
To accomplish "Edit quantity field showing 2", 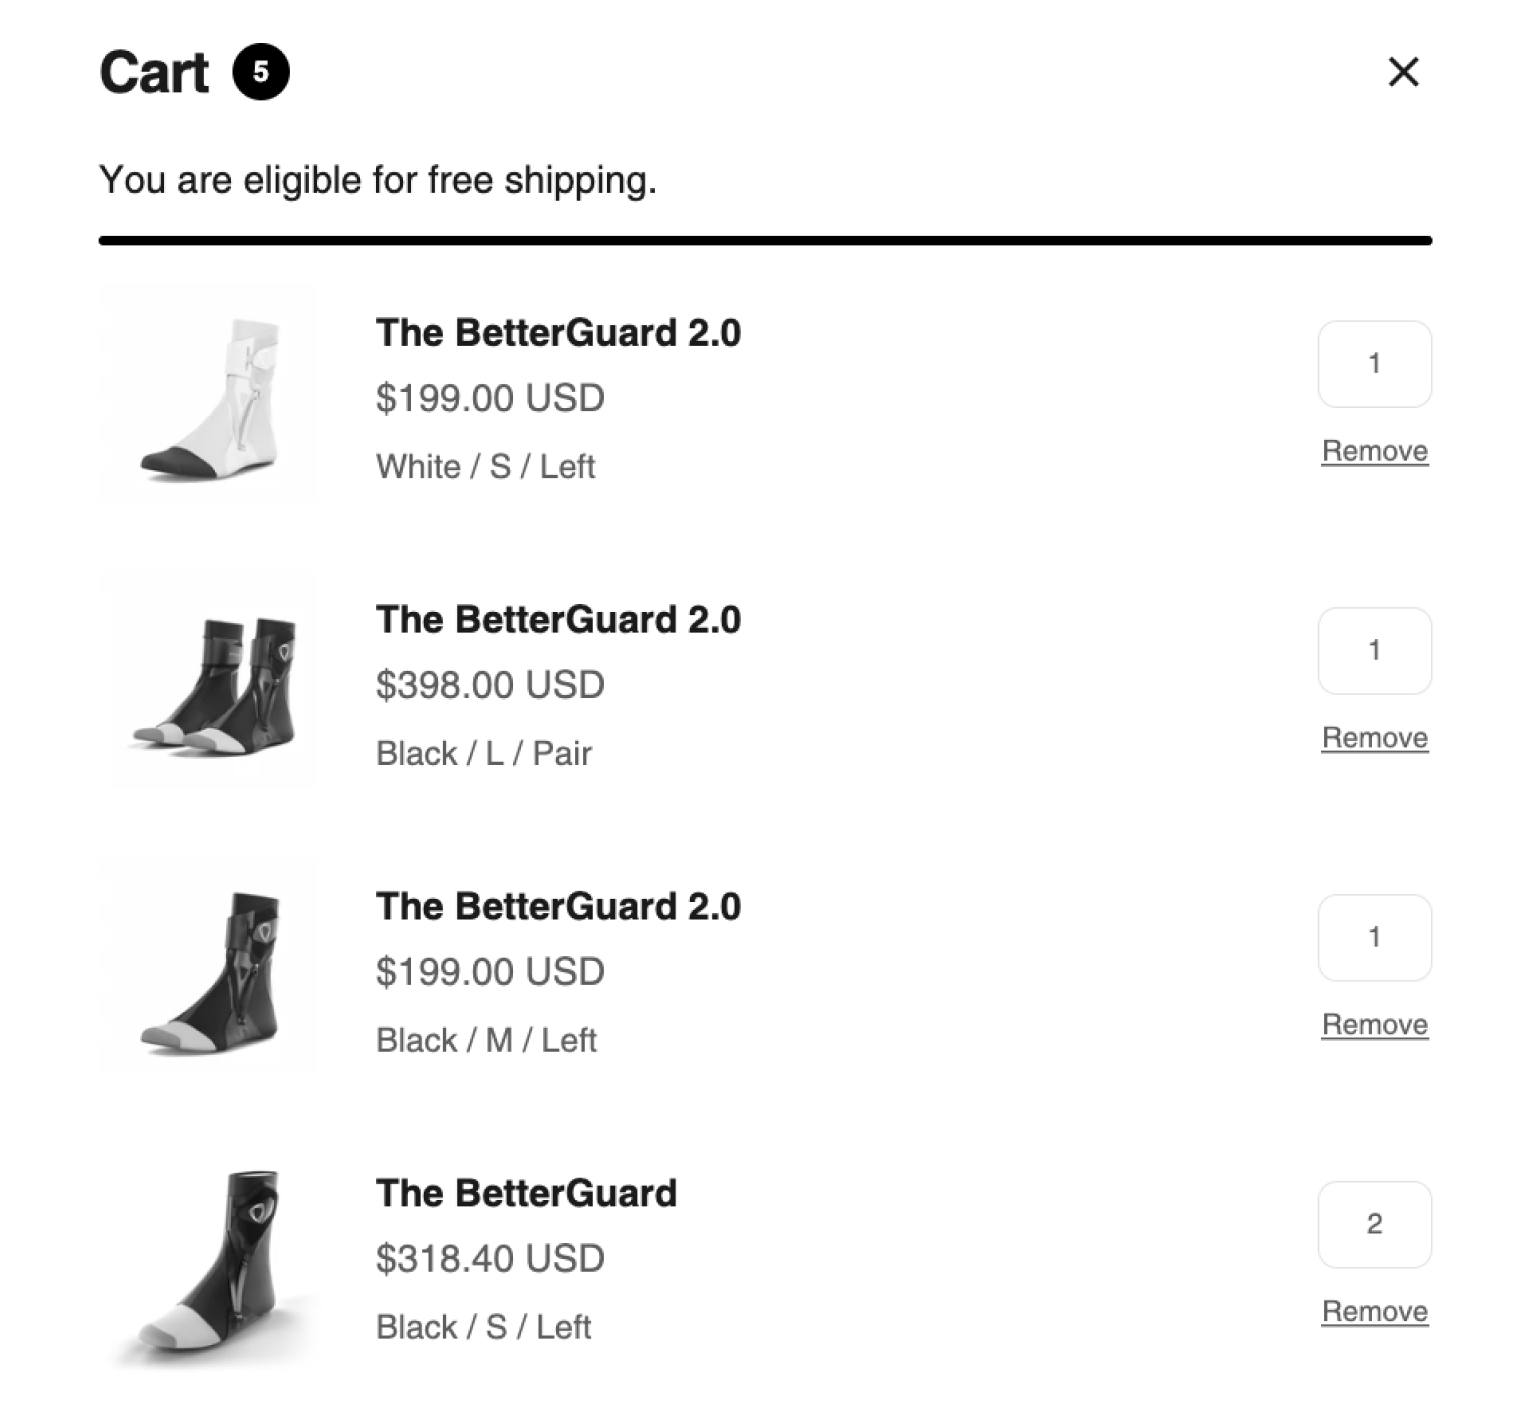I will (x=1374, y=1225).
